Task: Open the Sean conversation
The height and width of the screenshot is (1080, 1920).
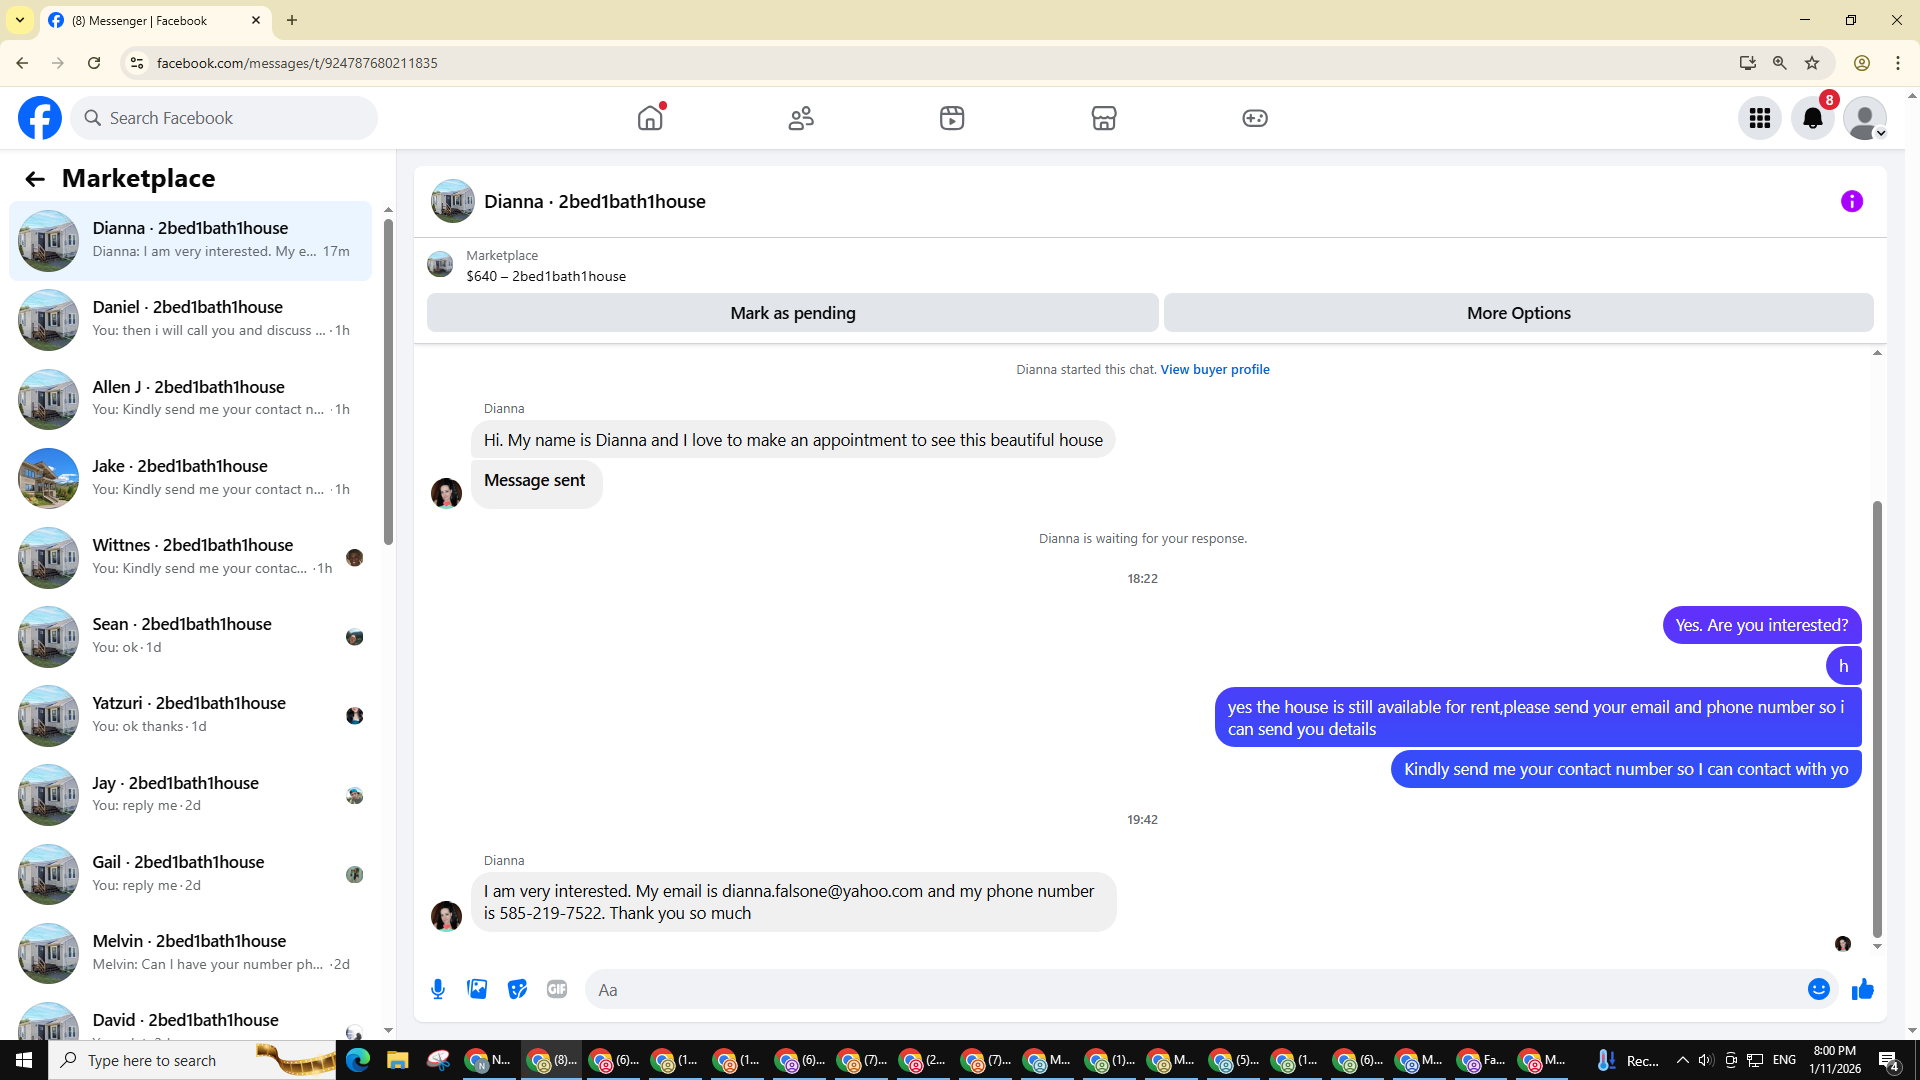Action: coord(190,637)
